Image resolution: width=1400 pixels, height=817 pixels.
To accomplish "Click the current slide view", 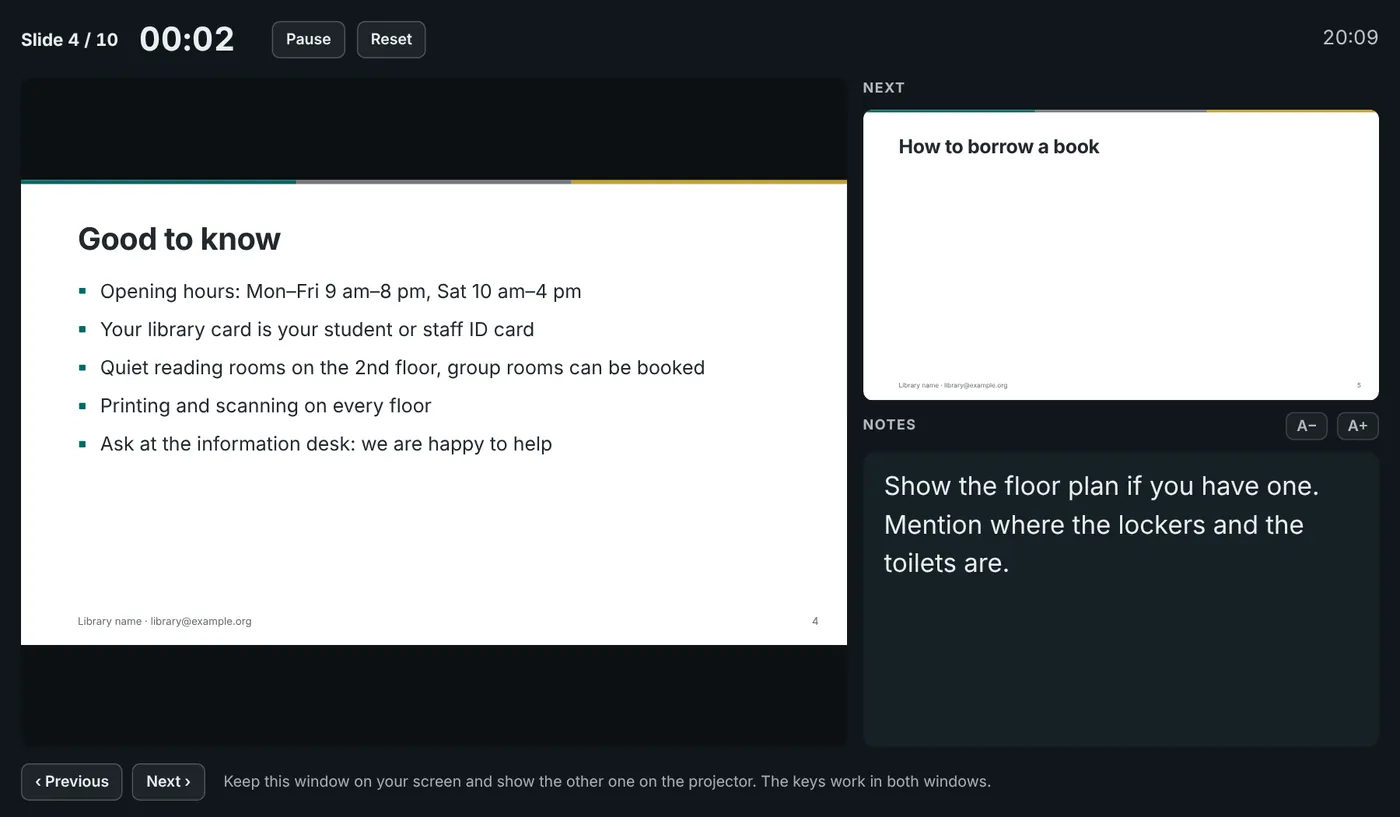I will click(x=434, y=413).
